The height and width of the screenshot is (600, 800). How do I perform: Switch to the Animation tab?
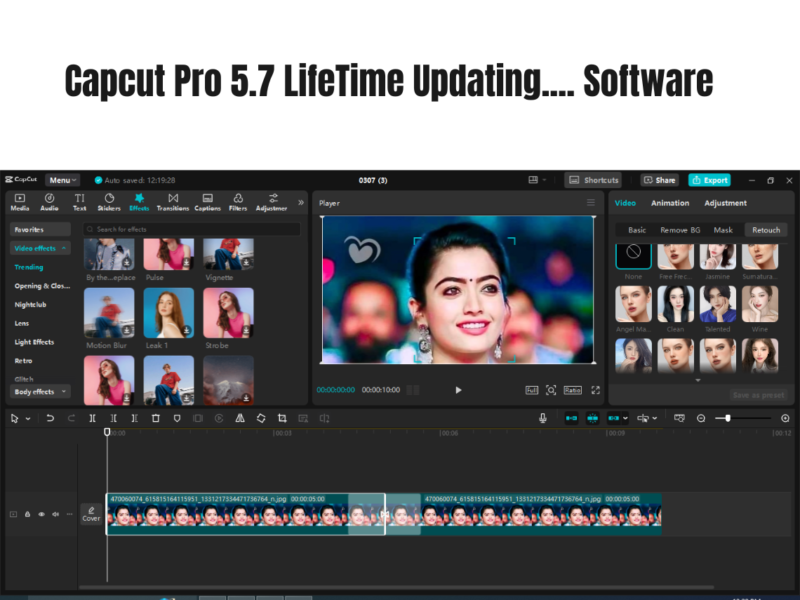point(670,203)
